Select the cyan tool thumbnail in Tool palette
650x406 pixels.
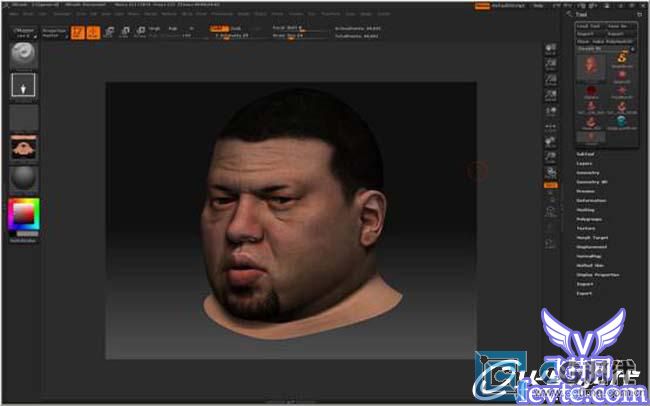pyautogui.click(x=621, y=121)
